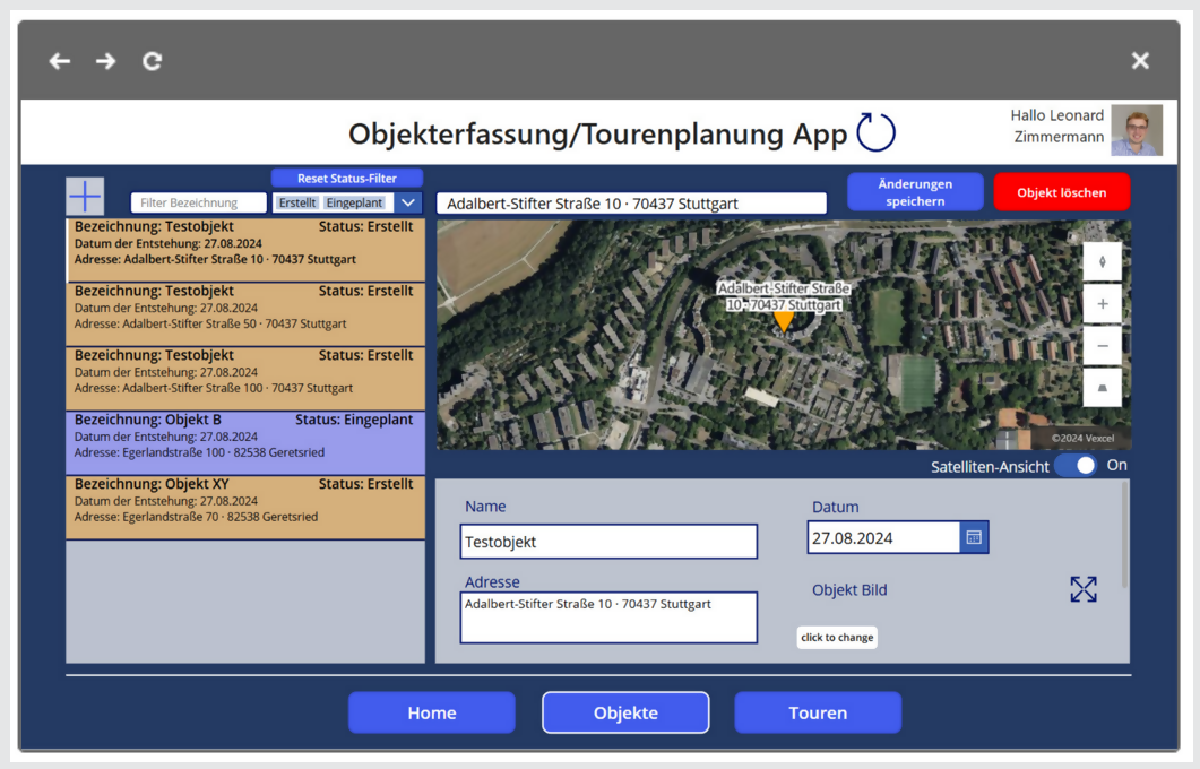Click the orange map pin marker
The width and height of the screenshot is (1200, 769).
(784, 321)
